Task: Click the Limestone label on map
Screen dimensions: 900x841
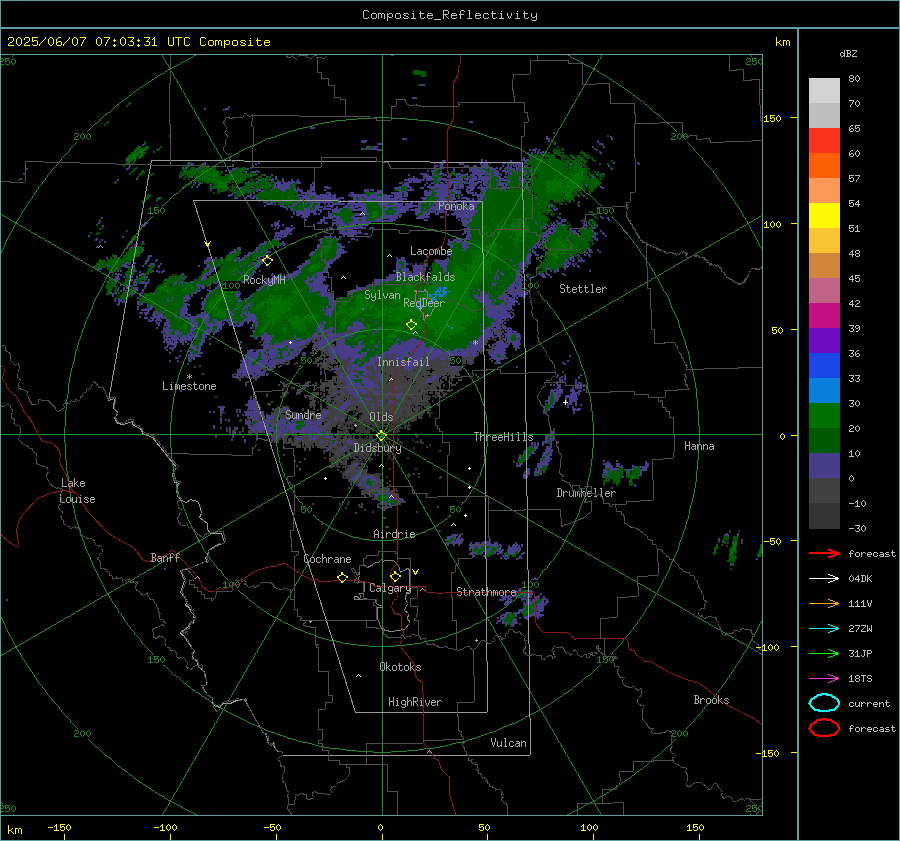Action: click(x=189, y=386)
